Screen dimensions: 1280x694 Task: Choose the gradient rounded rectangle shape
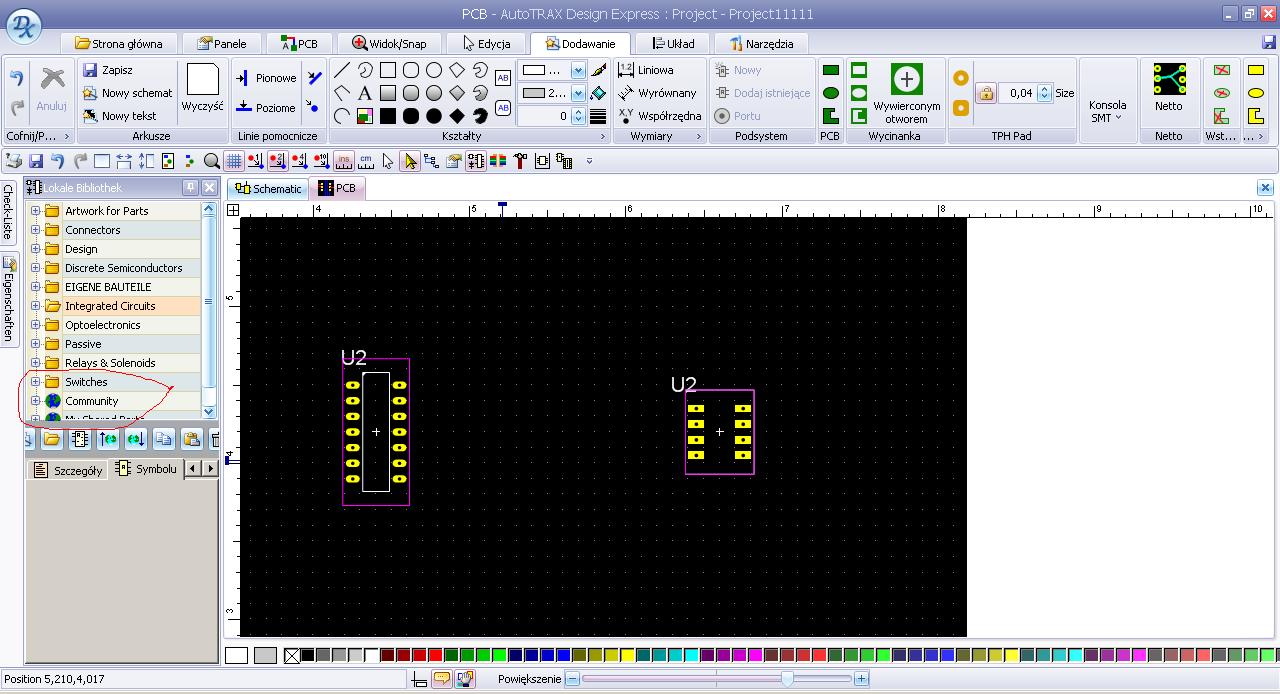[x=411, y=93]
